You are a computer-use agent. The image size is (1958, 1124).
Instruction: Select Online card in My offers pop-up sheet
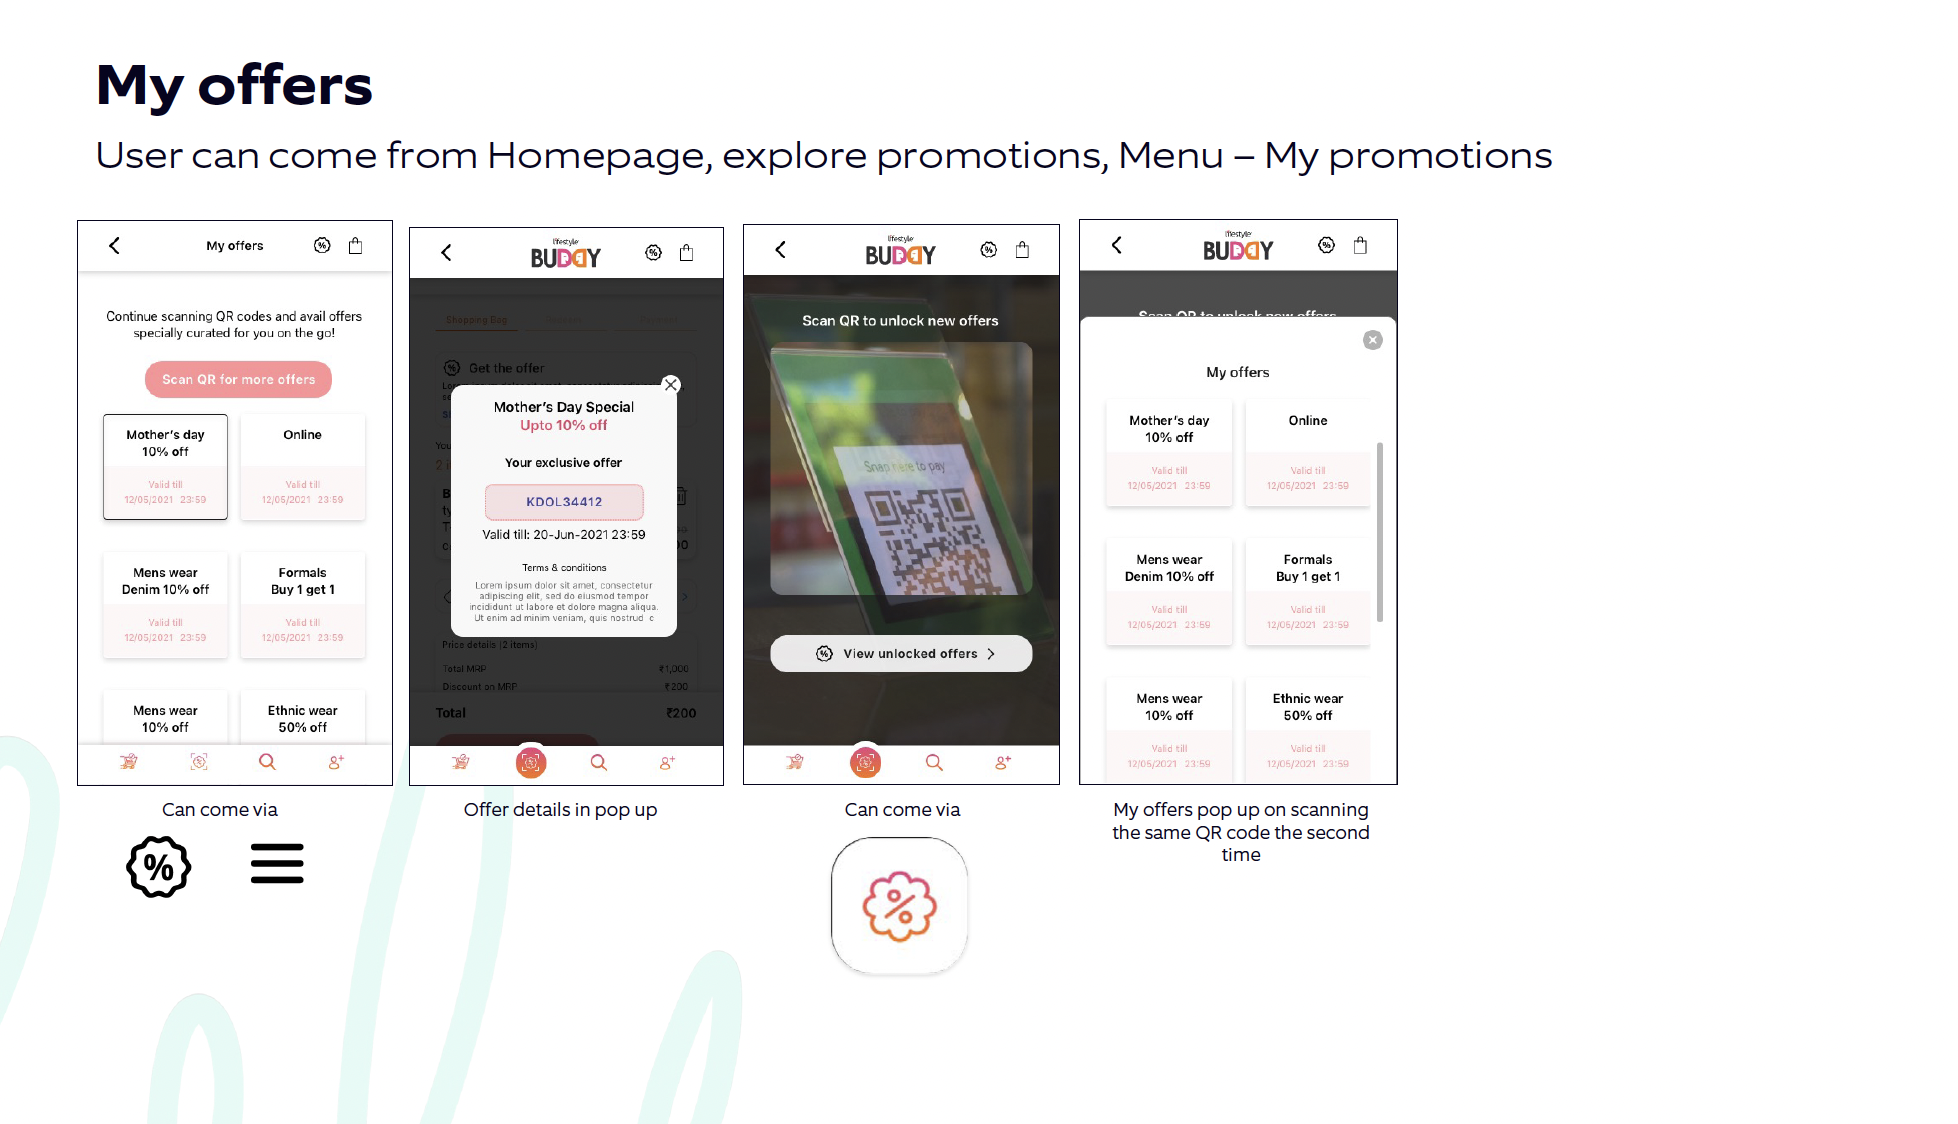click(x=1308, y=453)
